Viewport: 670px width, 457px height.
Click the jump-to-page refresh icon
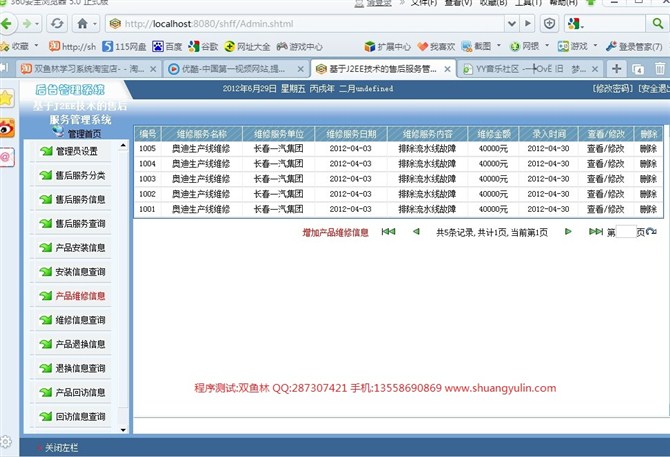(651, 231)
